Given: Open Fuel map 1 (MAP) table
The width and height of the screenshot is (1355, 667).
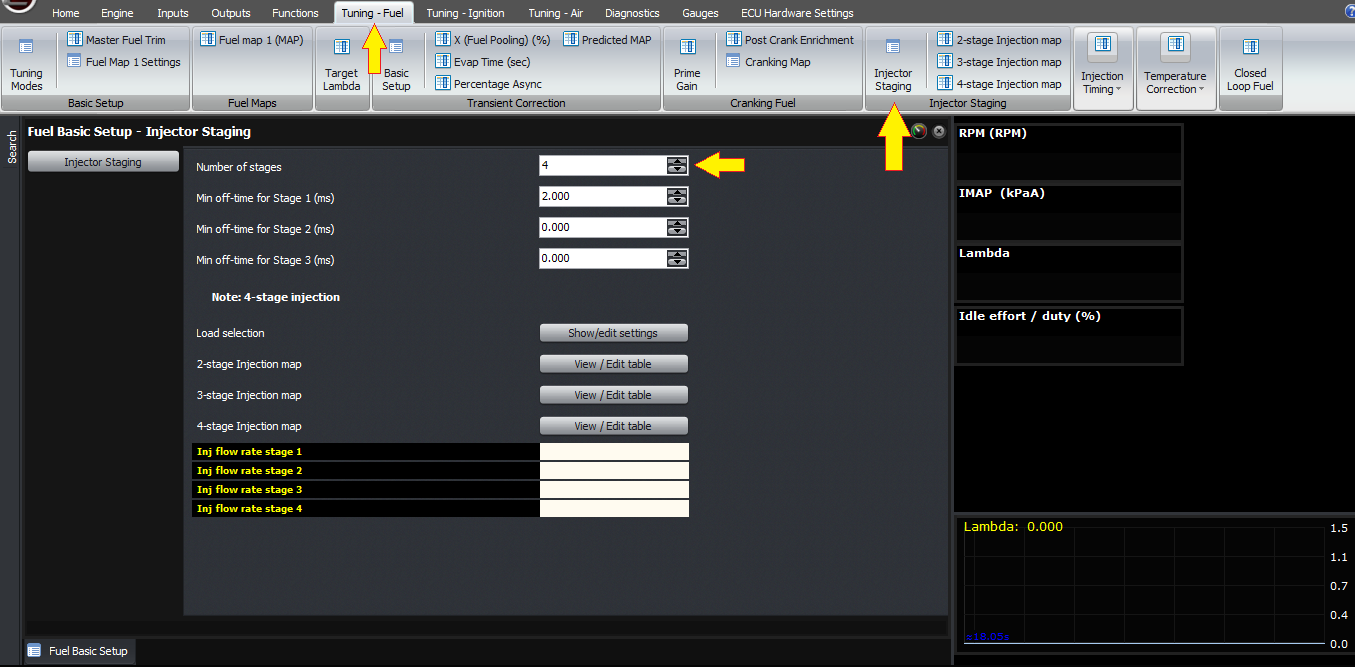Looking at the screenshot, I should click(251, 40).
